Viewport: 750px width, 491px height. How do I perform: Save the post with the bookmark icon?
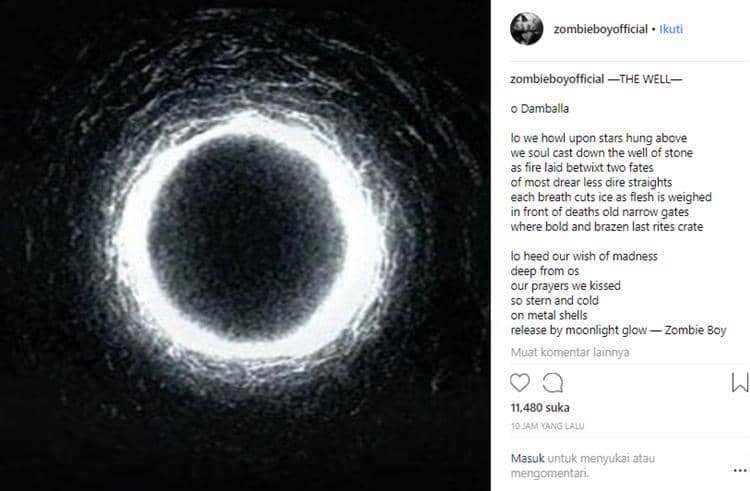click(740, 382)
